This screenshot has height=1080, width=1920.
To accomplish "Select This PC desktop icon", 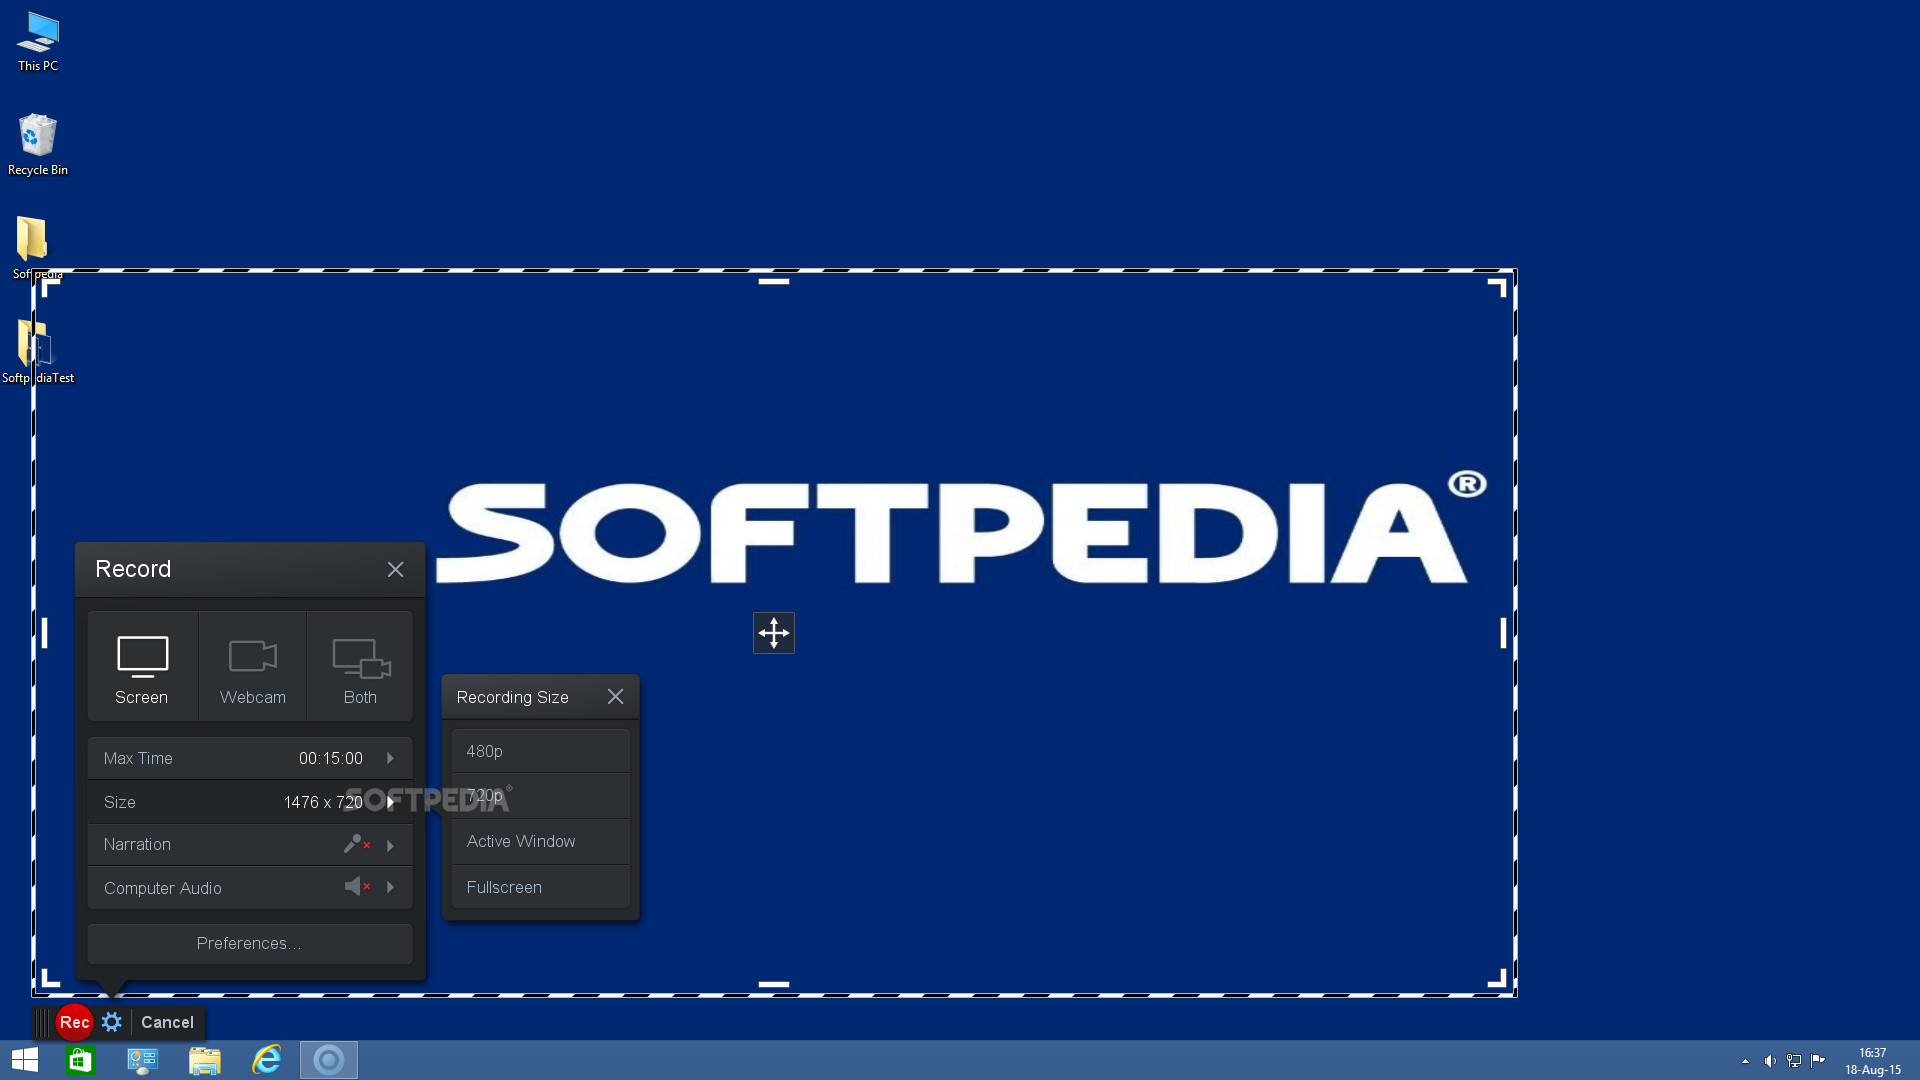I will pyautogui.click(x=38, y=42).
